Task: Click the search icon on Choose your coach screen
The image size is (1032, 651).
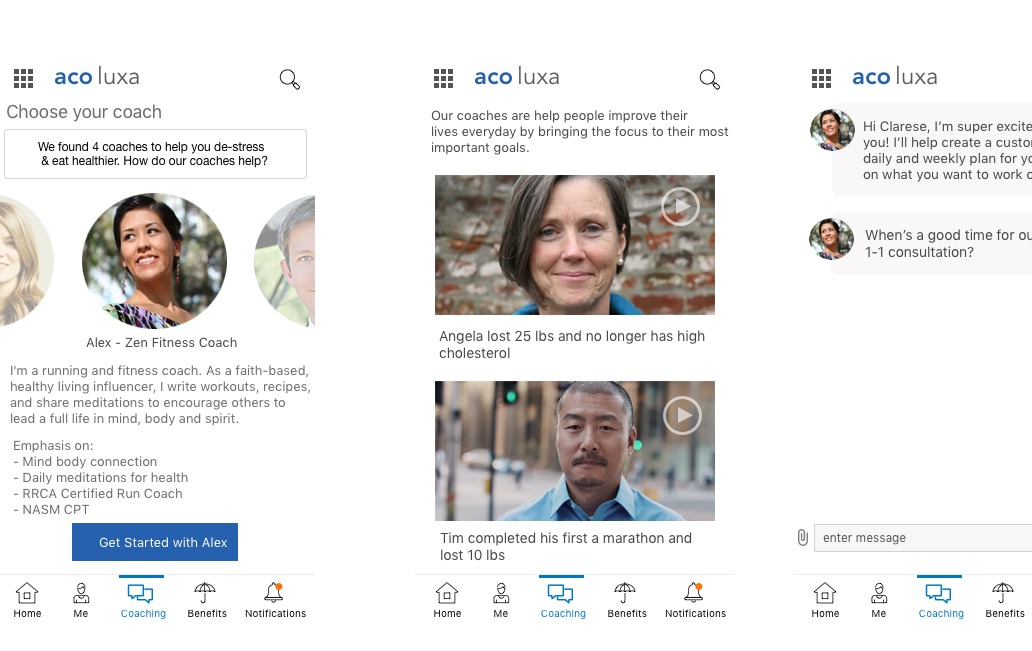Action: [290, 80]
